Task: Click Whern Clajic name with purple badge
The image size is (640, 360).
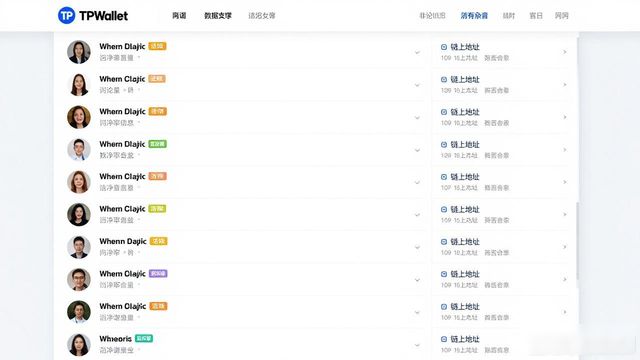Action: pos(122,274)
